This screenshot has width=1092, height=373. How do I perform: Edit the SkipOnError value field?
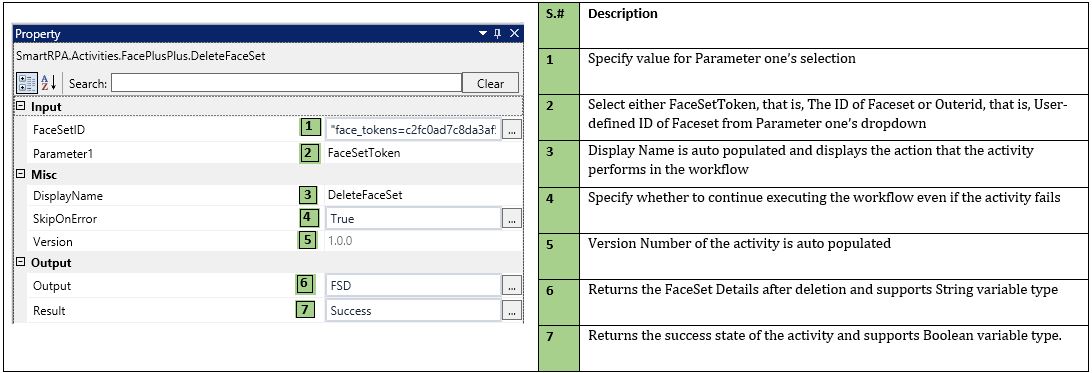pyautogui.click(x=413, y=219)
